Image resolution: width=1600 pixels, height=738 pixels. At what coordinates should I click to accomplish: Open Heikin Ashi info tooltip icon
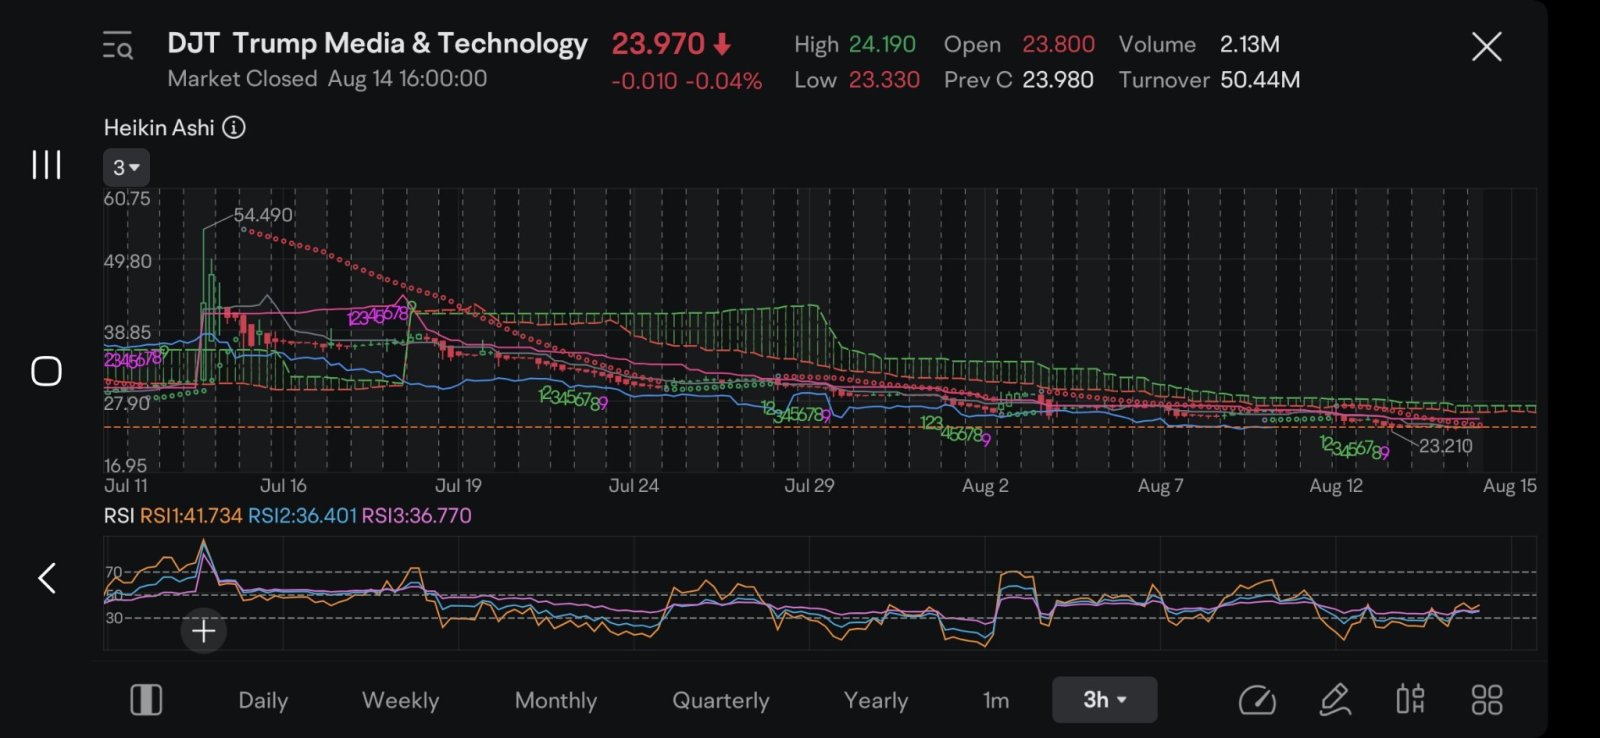(234, 128)
